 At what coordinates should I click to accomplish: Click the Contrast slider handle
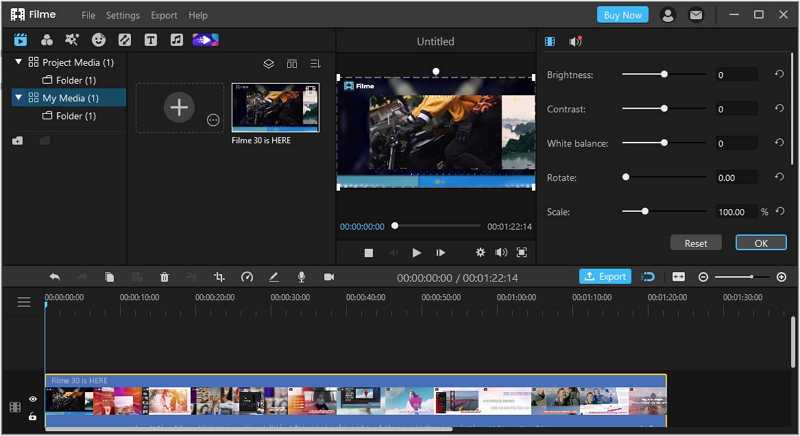click(x=664, y=109)
